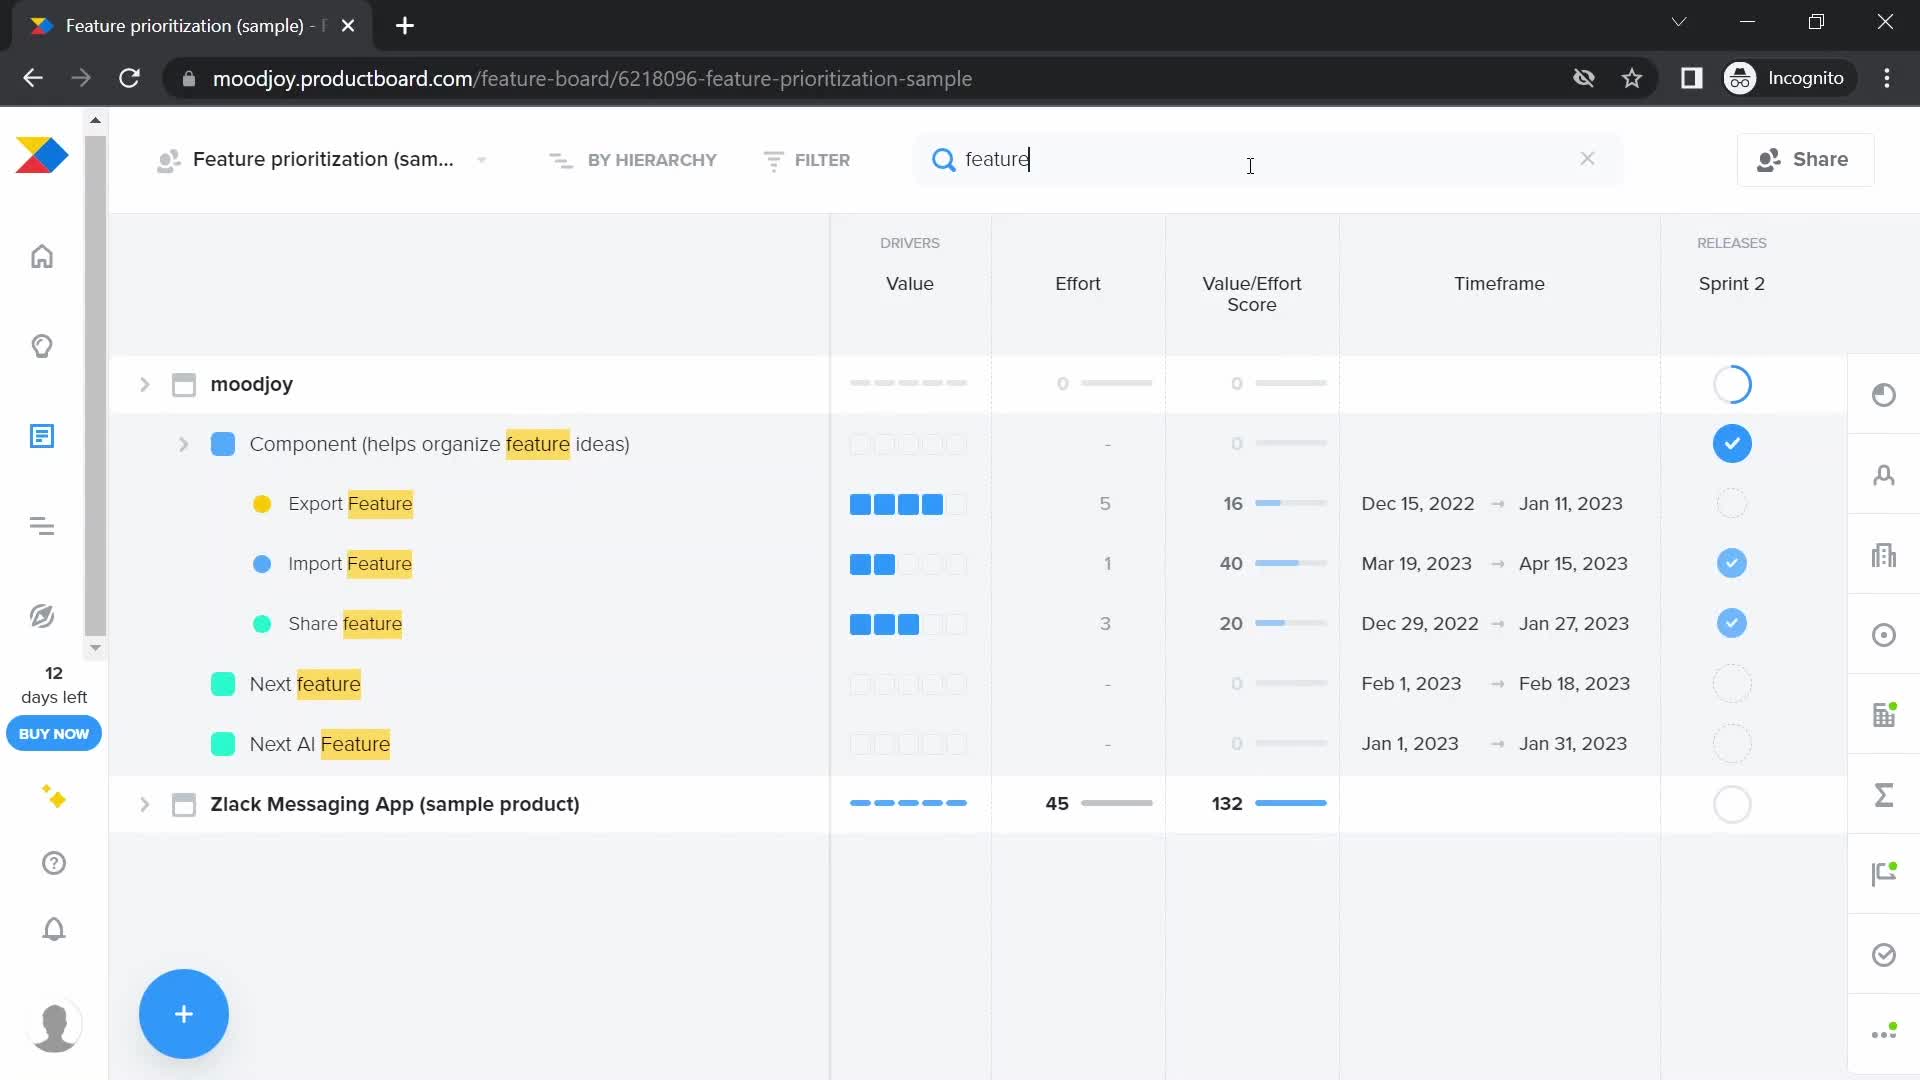This screenshot has width=1920, height=1080.
Task: Open Chrome three-dot menu
Action: click(1887, 78)
